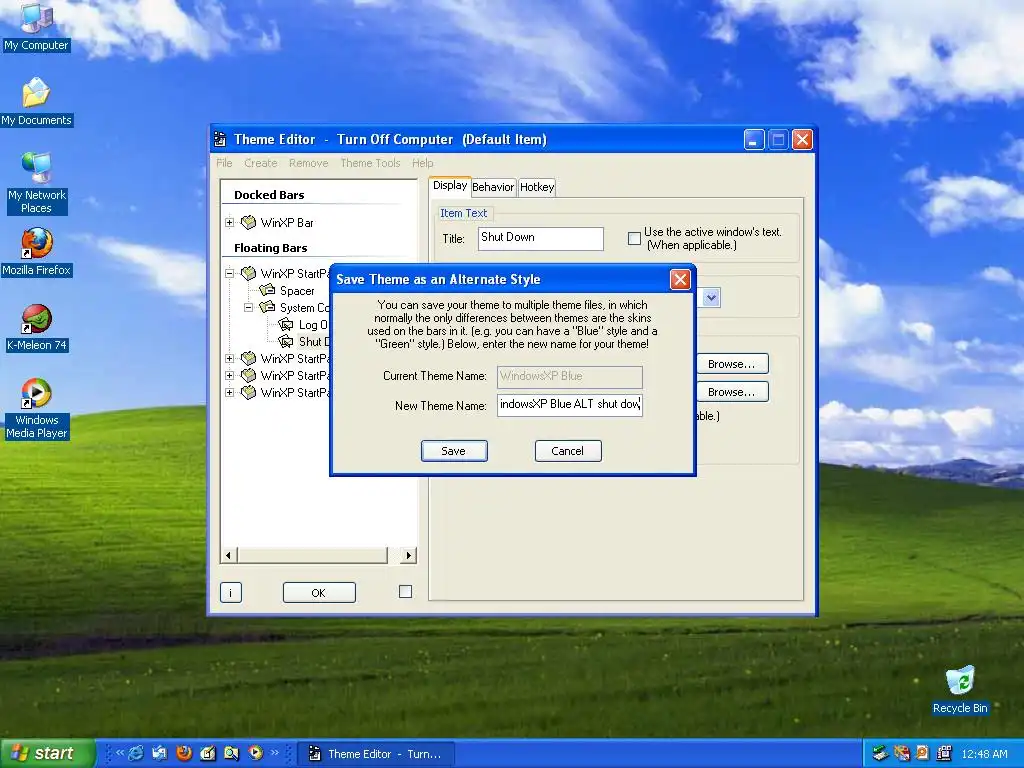Click the tree scrollbar right arrow
The image size is (1024, 768).
(408, 556)
